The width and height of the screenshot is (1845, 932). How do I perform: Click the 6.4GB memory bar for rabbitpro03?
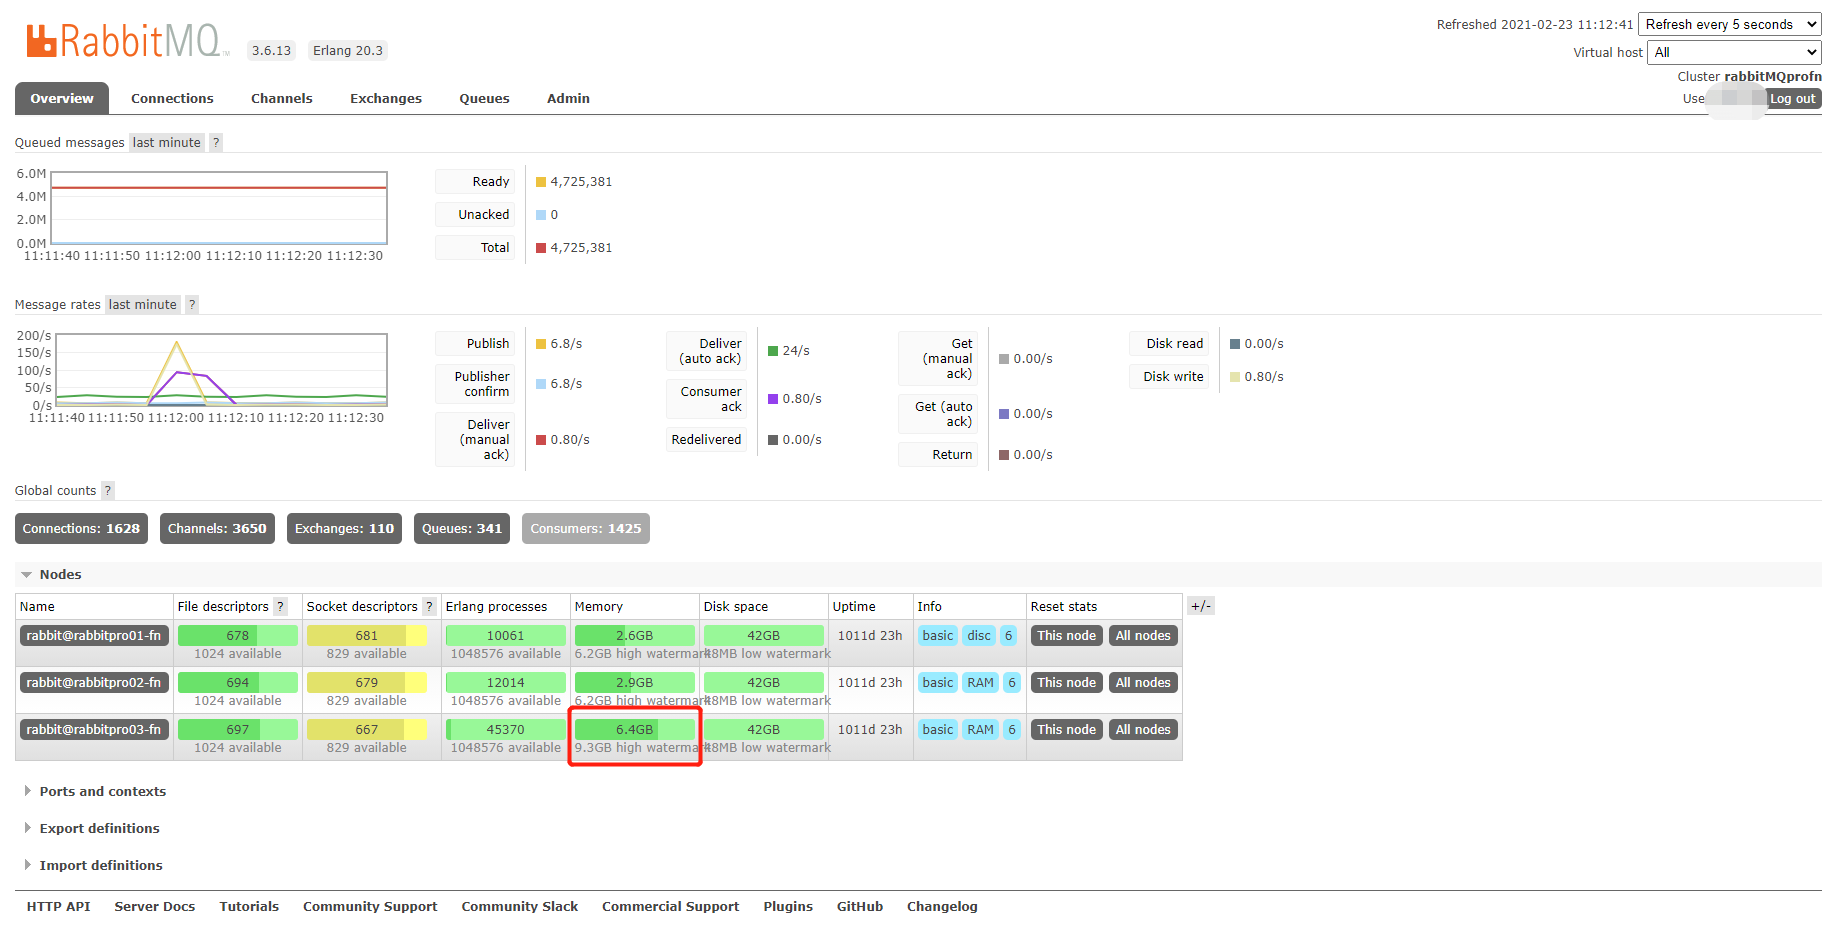[635, 730]
